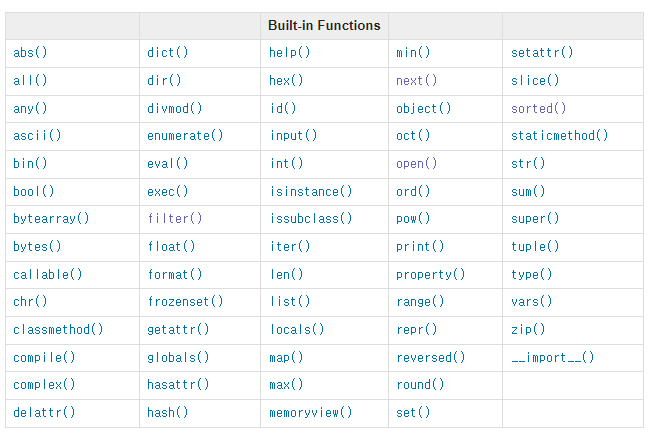The width and height of the screenshot is (665, 434).
Task: Select the sorted() function link
Action: [538, 108]
